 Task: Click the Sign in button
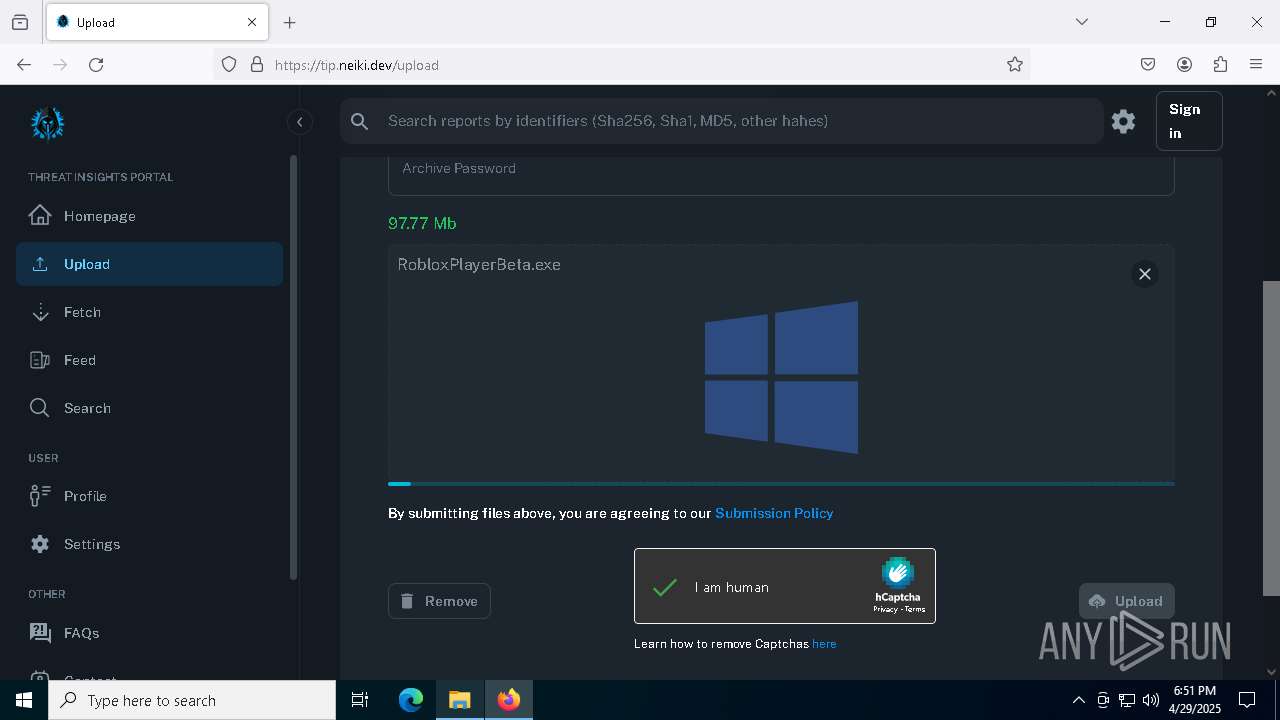coord(1189,121)
